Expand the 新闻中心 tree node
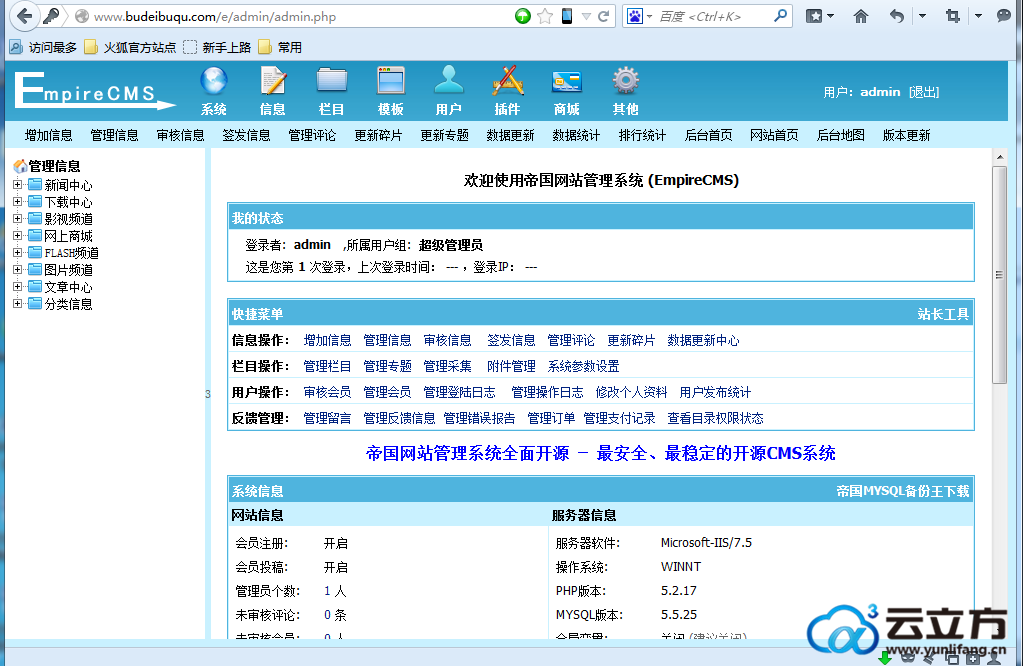Viewport: 1023px width, 666px height. click(18, 185)
